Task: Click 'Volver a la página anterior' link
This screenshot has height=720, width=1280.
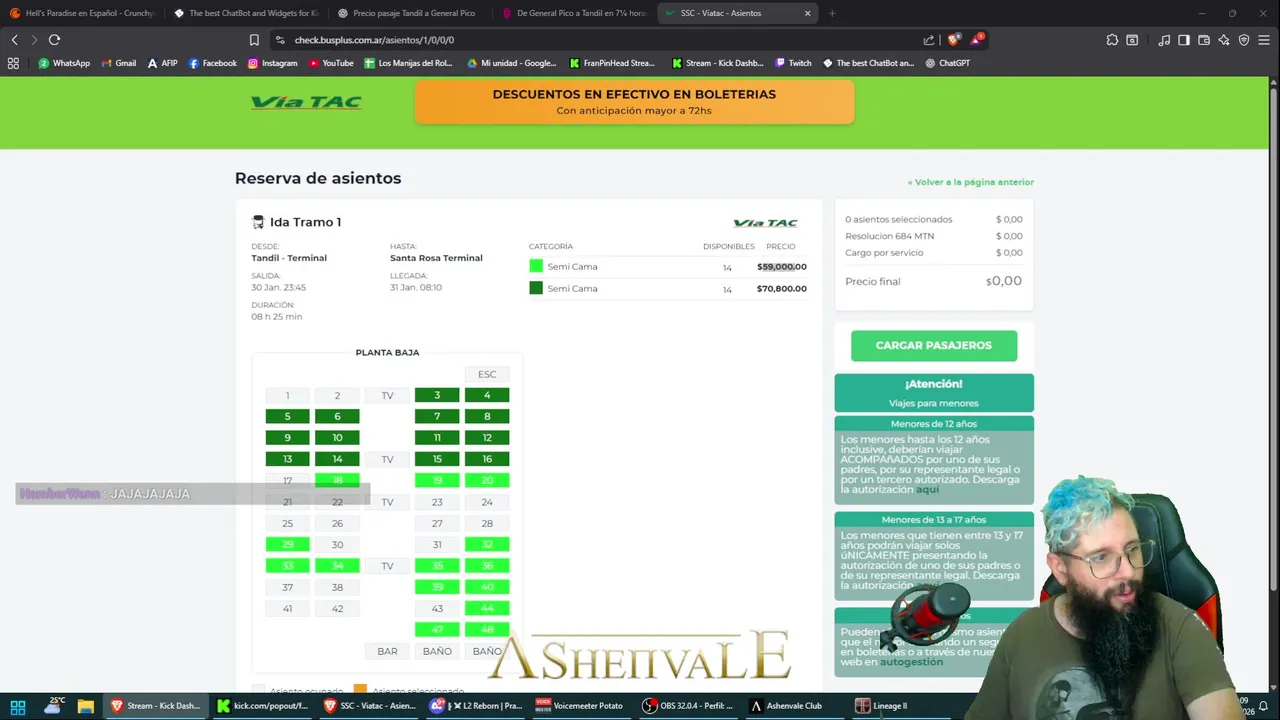Action: pyautogui.click(x=971, y=182)
